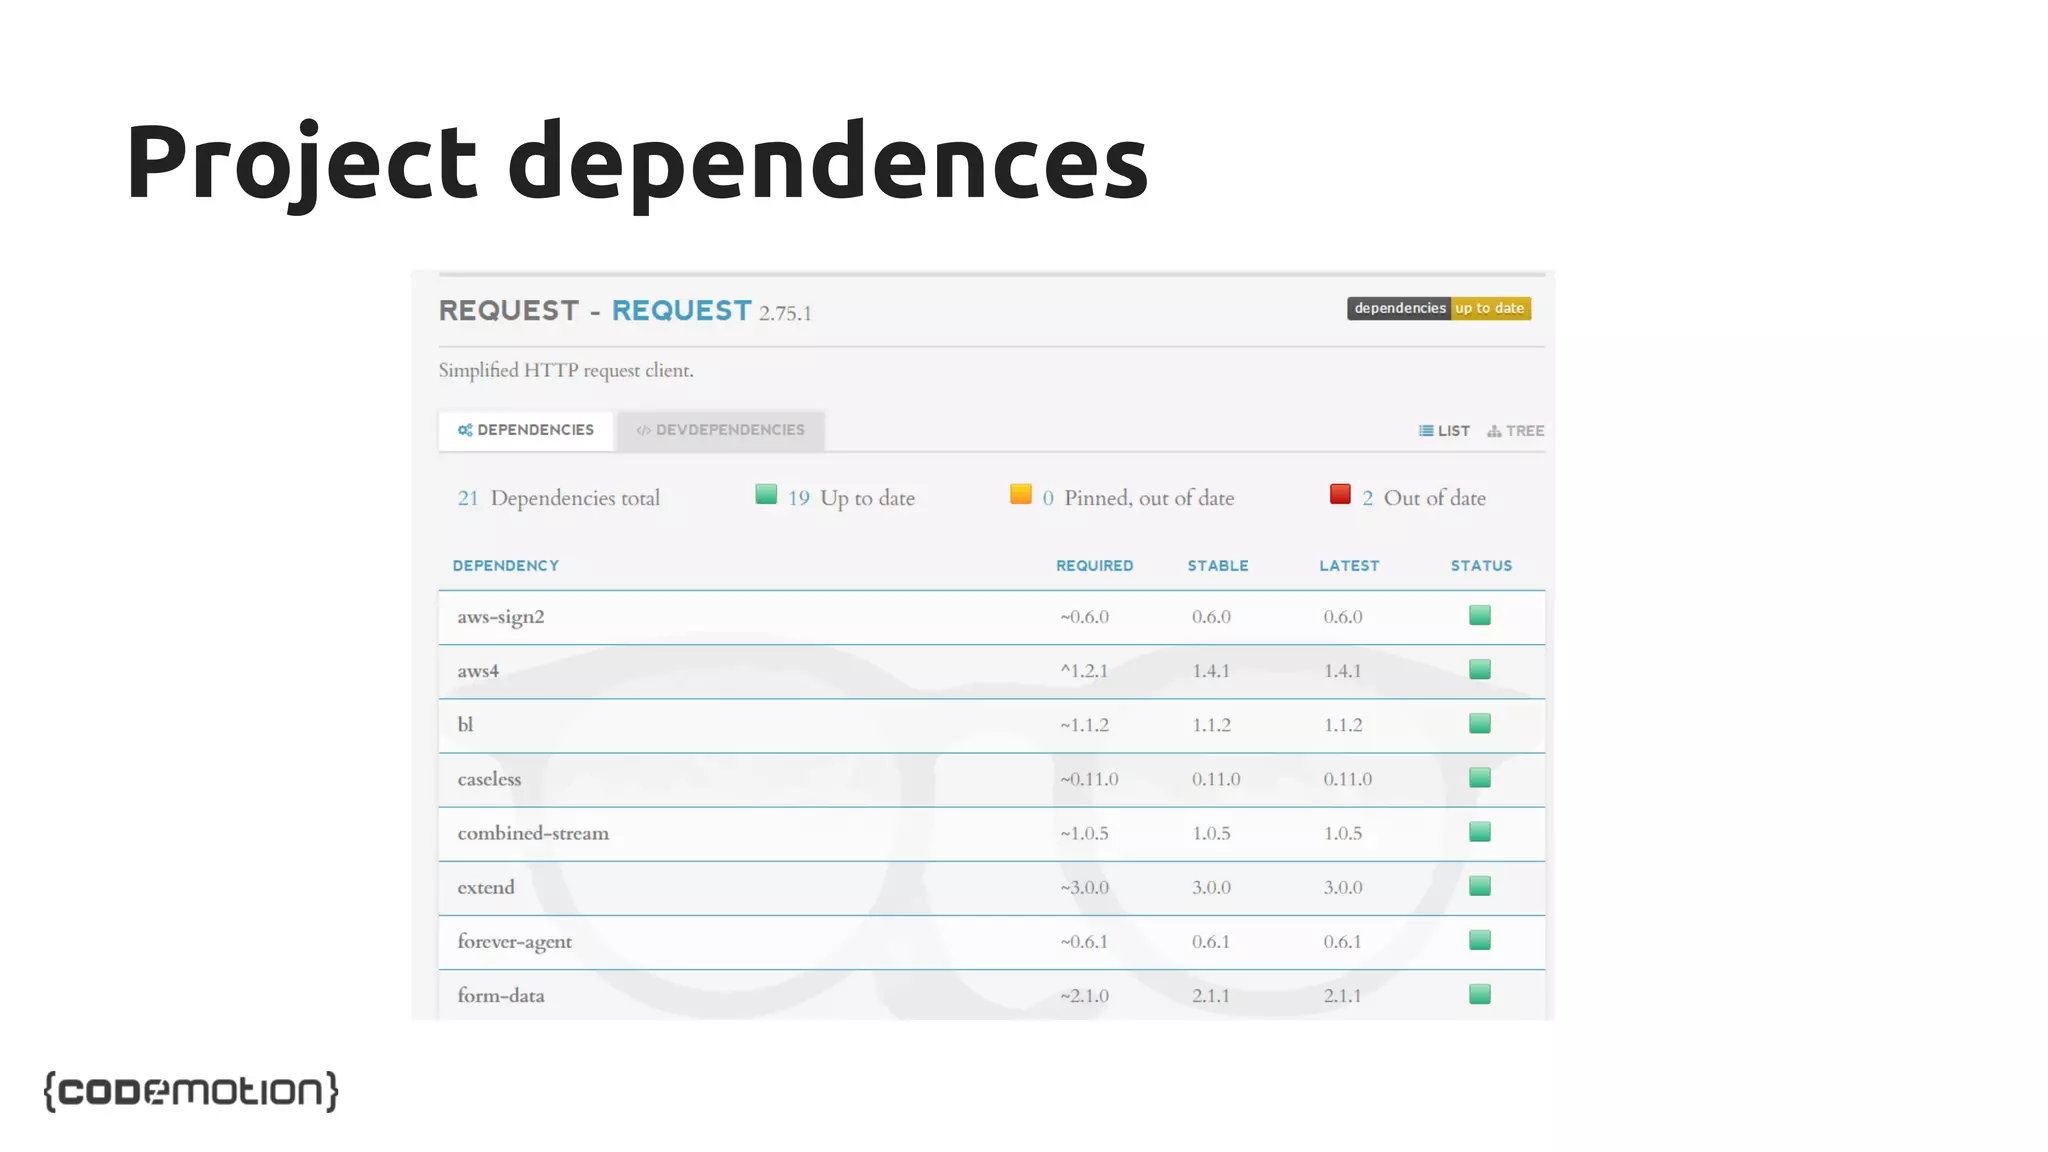Click the STATUS column header
2048x1152 pixels.
coord(1481,566)
